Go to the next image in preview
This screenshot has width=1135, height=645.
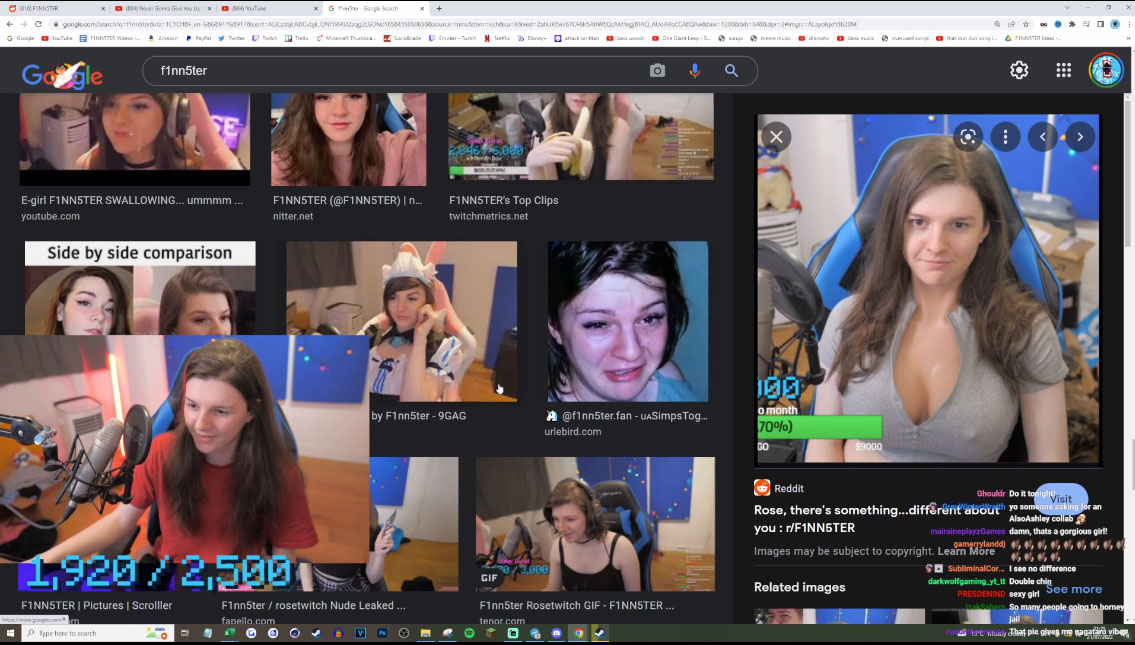tap(1080, 136)
